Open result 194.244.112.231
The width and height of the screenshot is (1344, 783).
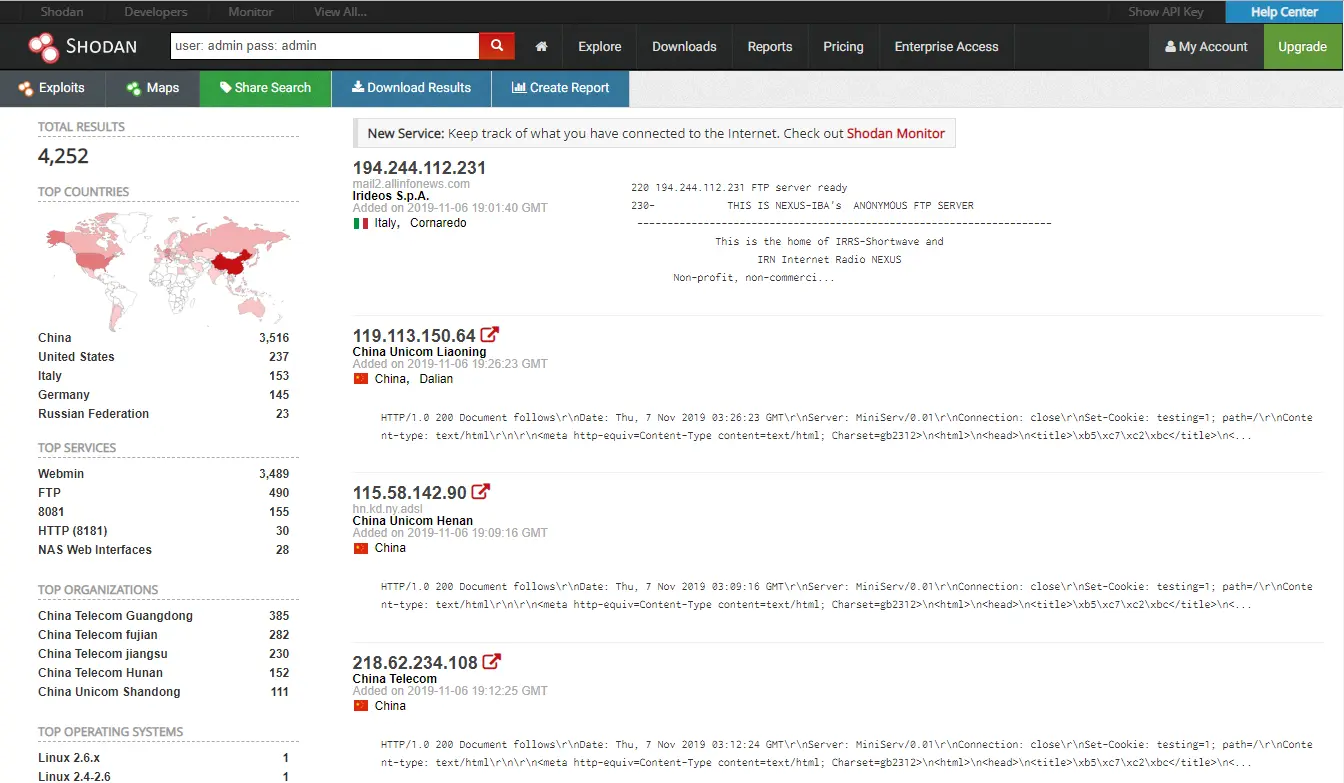[x=419, y=168]
